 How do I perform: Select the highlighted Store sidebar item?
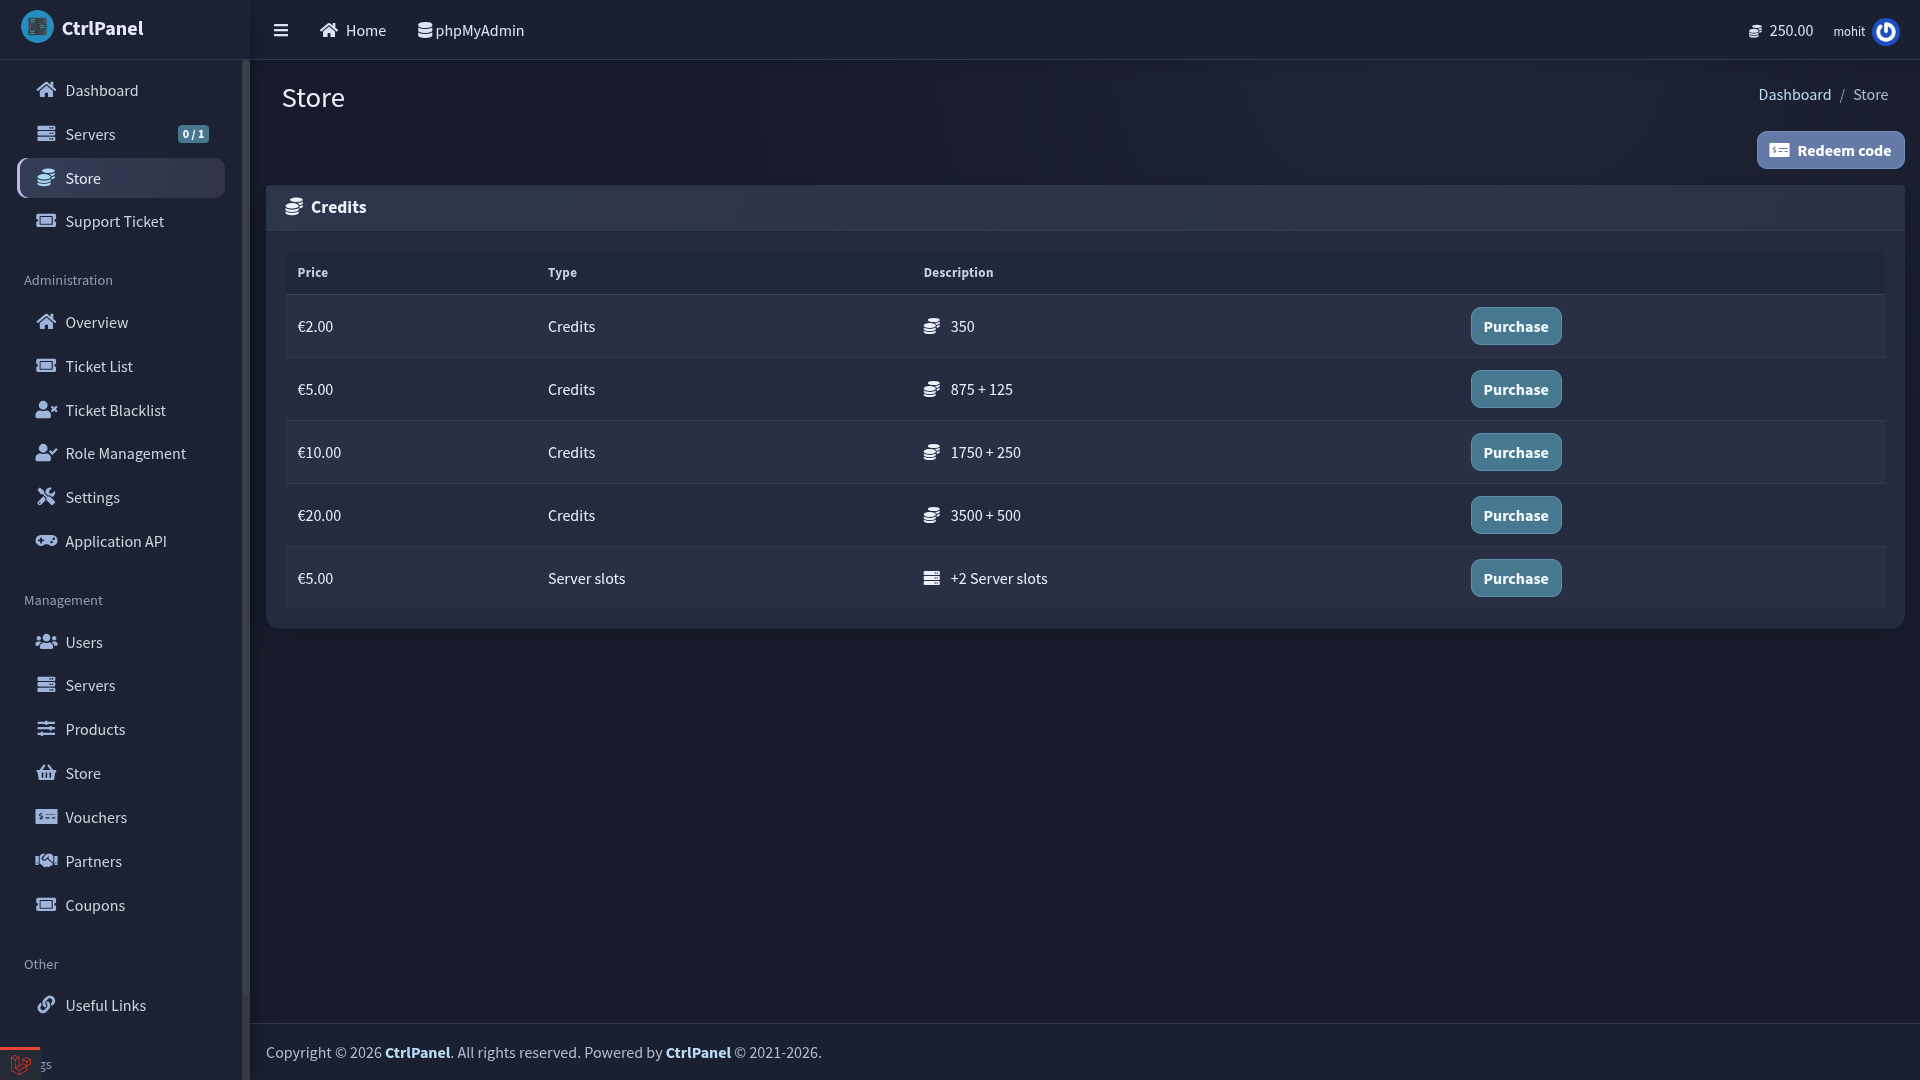click(x=121, y=178)
